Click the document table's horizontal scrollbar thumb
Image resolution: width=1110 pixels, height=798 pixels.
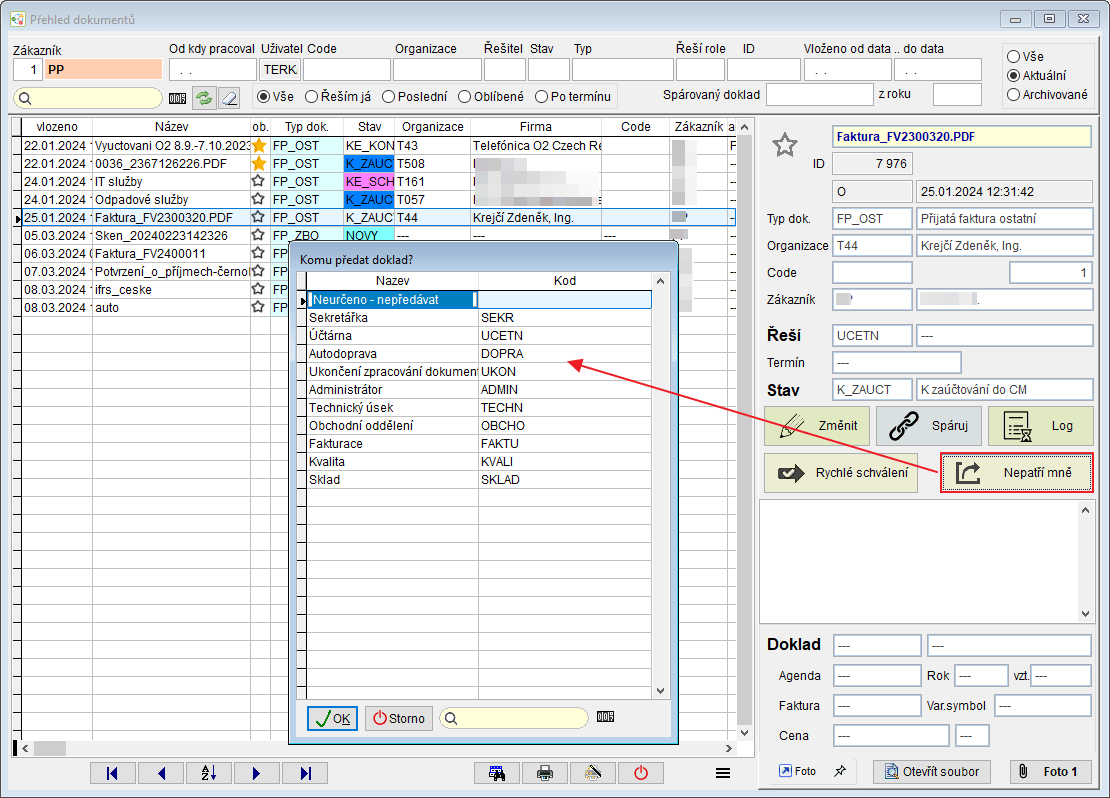50,748
